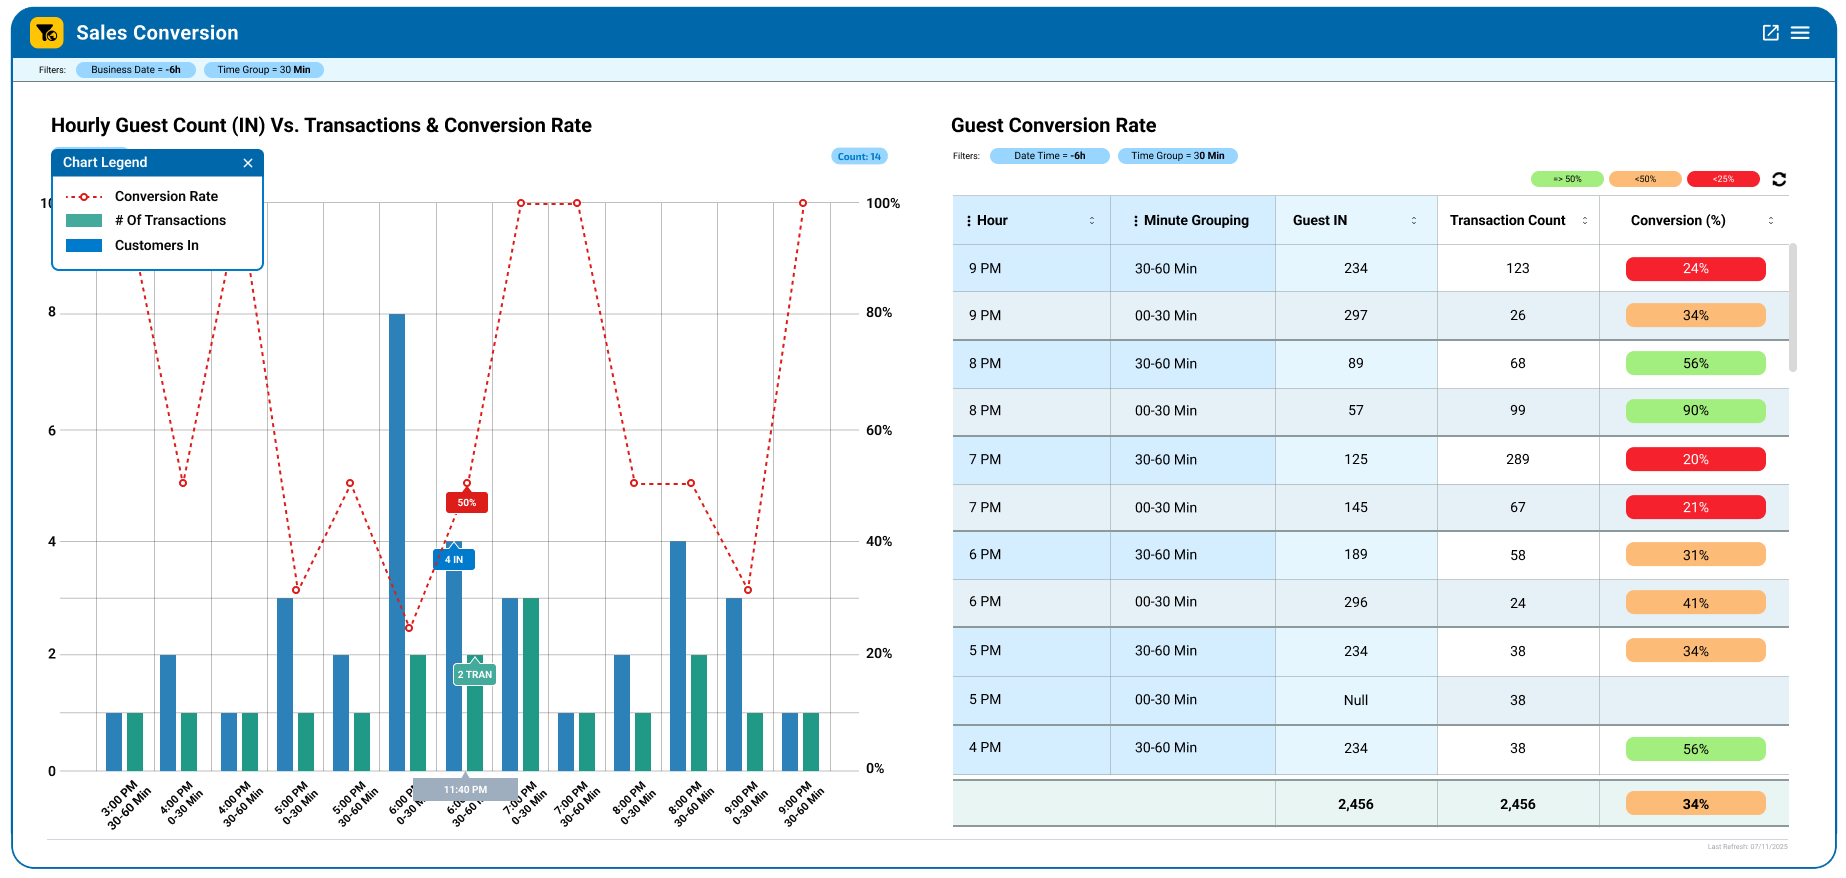The image size is (1846, 878).
Task: Click the Sales Conversion funnel logo icon
Action: click(x=46, y=33)
